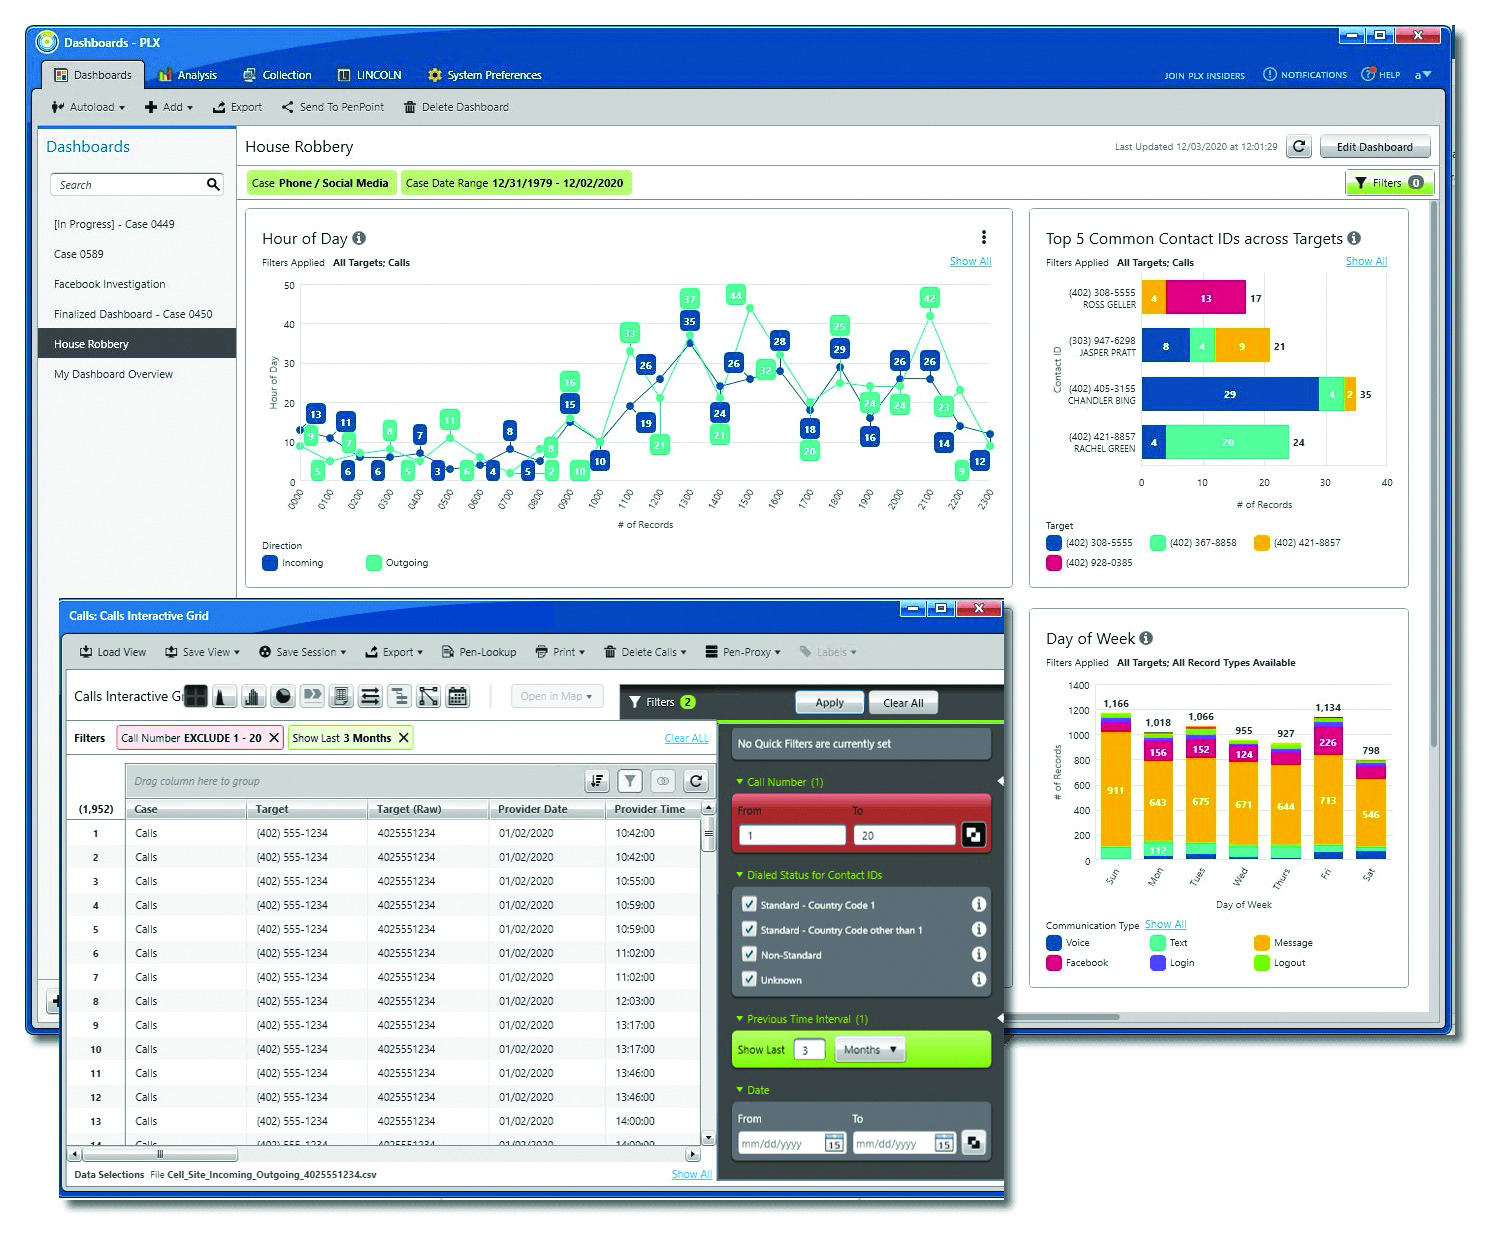
Task: Click the Apply filters button
Action: coord(829,702)
